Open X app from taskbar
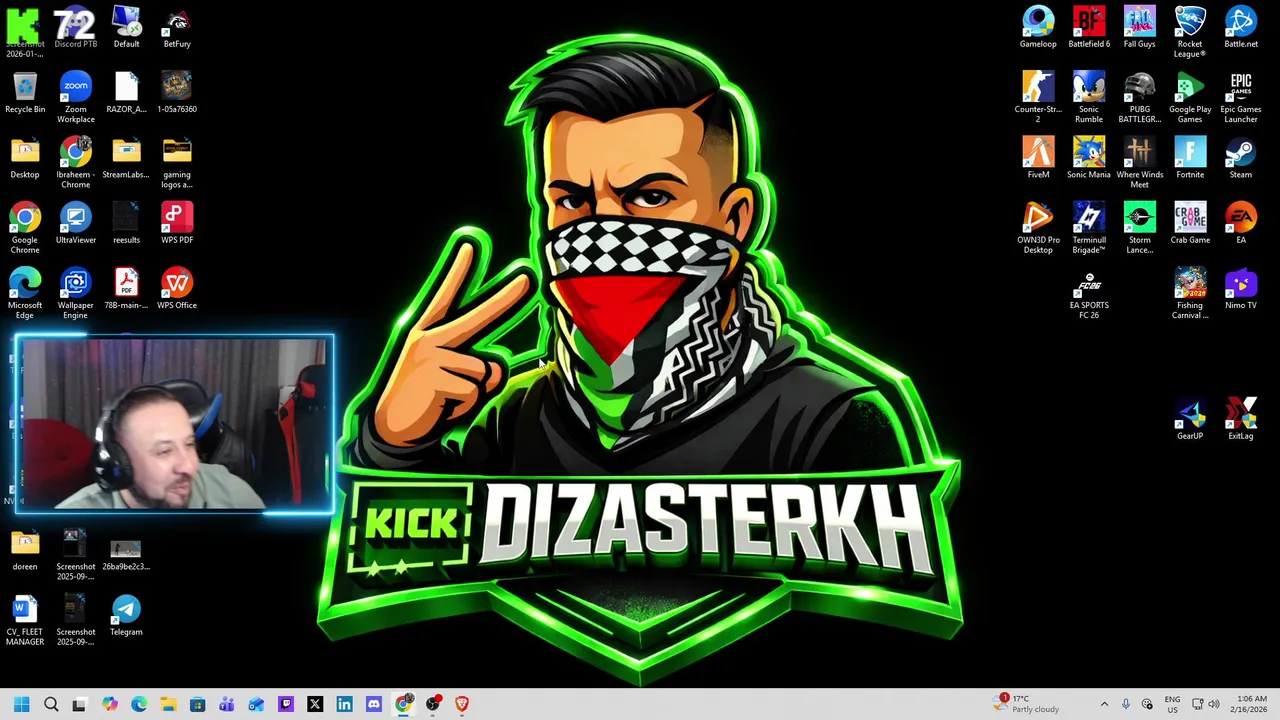 [315, 704]
